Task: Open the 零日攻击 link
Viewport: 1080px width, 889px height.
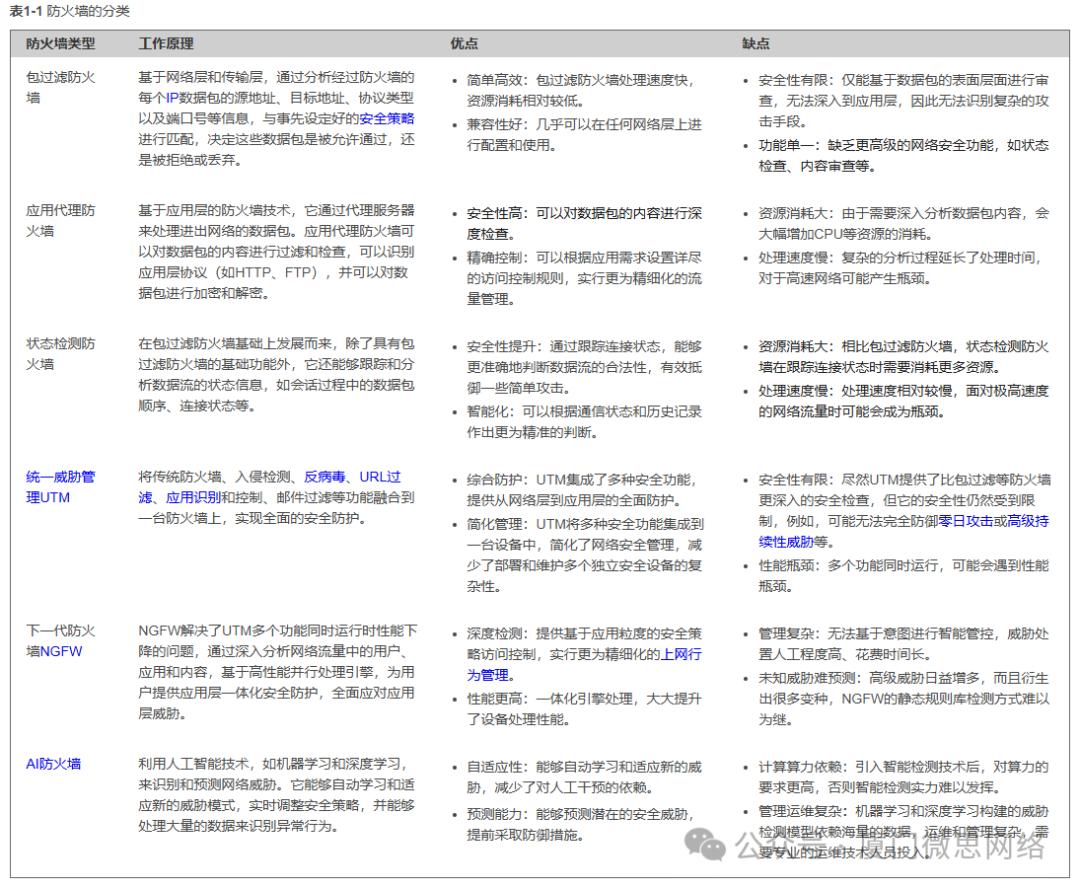Action: pos(965,520)
